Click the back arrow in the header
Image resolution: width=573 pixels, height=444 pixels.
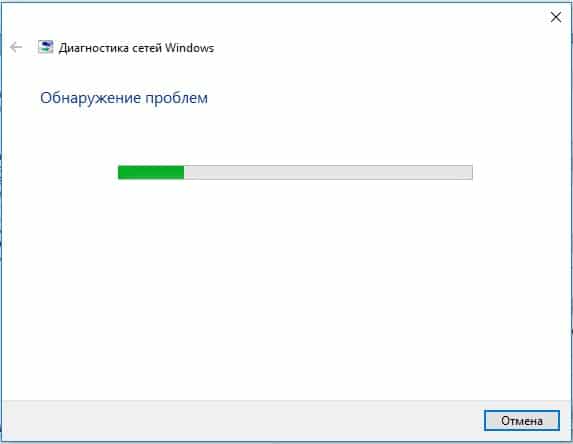click(16, 47)
